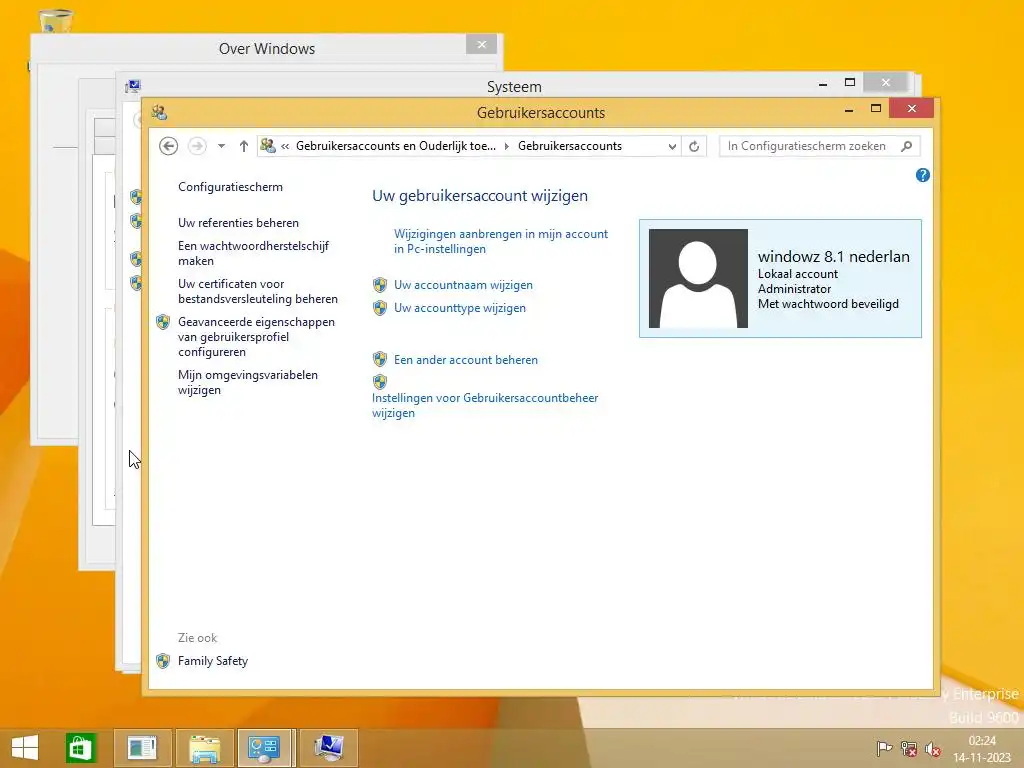Click the Control Panel taskbar button

[264, 748]
